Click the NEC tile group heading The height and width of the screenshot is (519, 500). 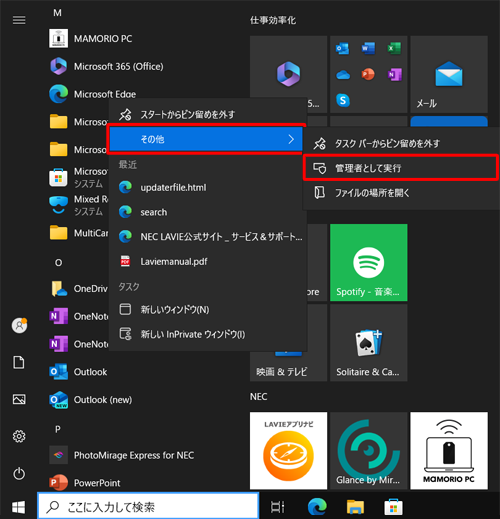point(259,397)
